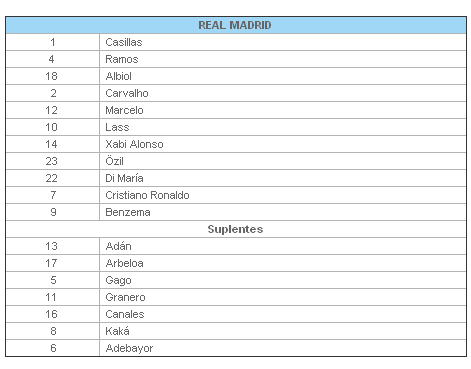This screenshot has height=369, width=471.
Task: Click on Özil in the table
Action: pos(114,161)
